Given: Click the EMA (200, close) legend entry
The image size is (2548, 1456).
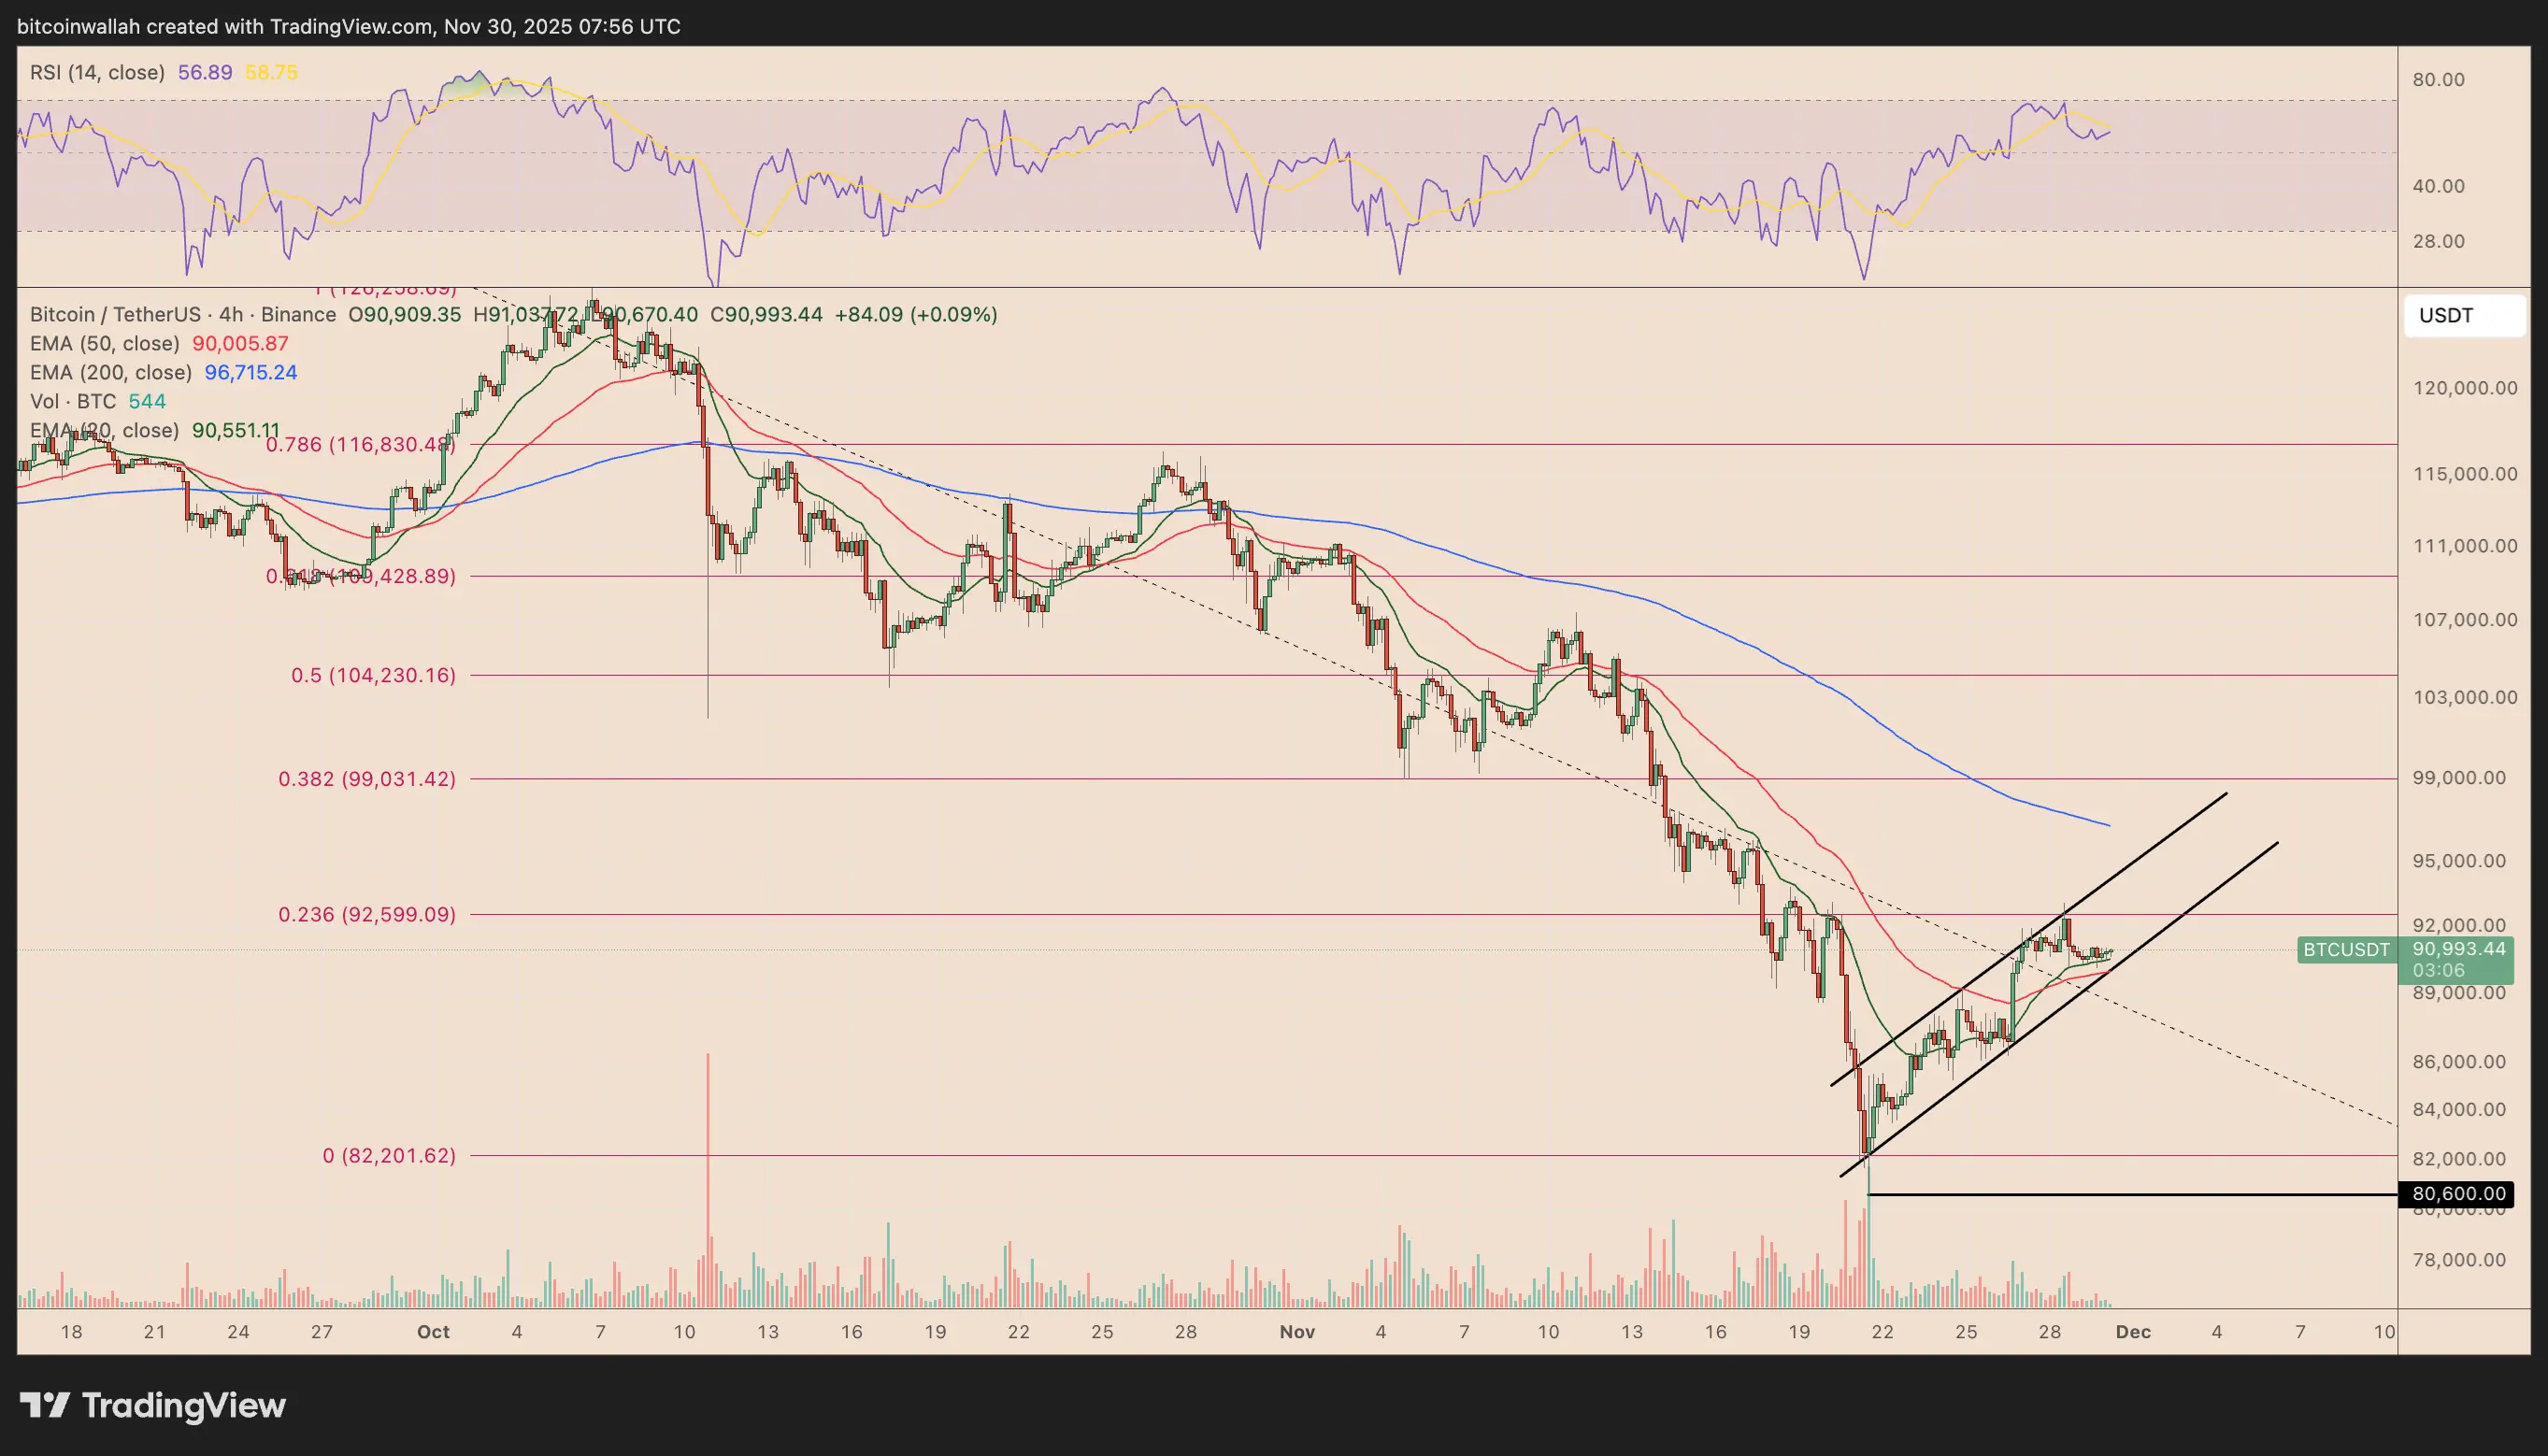Looking at the screenshot, I should 110,372.
